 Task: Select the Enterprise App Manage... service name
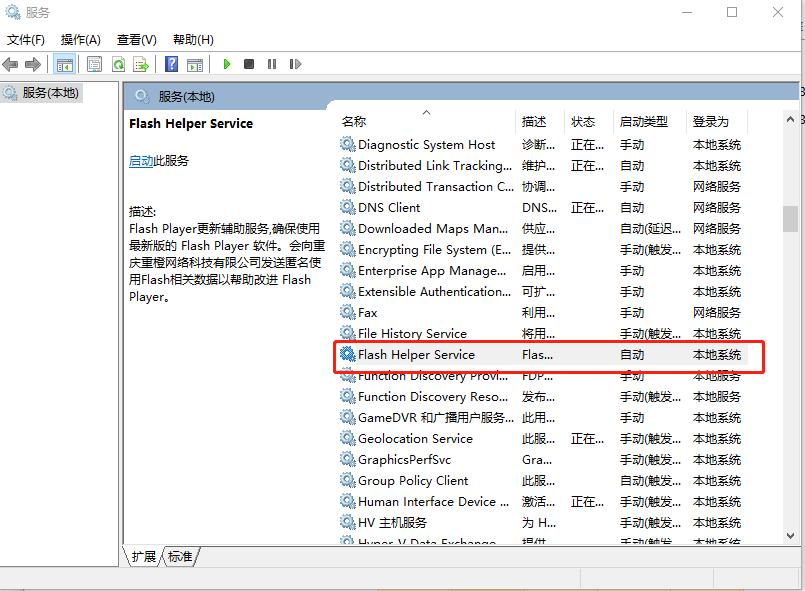432,271
